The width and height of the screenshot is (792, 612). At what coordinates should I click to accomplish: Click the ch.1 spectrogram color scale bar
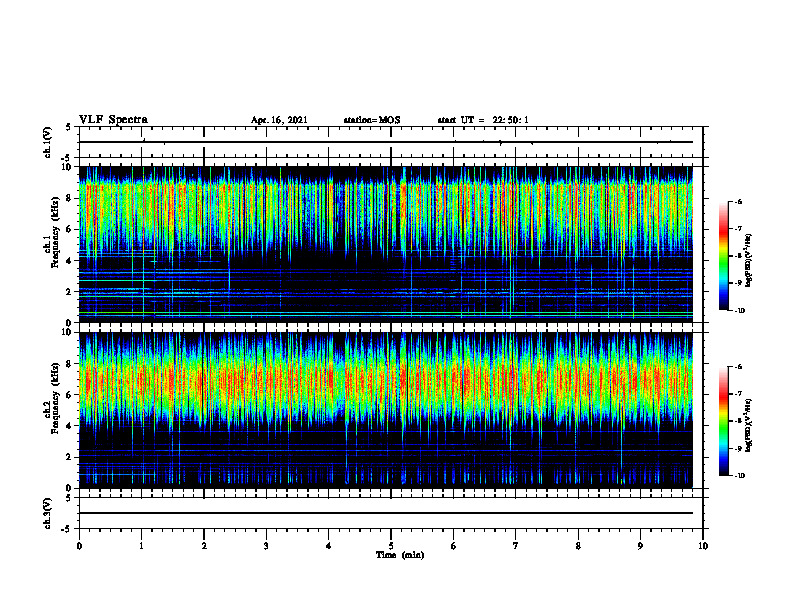click(x=724, y=256)
